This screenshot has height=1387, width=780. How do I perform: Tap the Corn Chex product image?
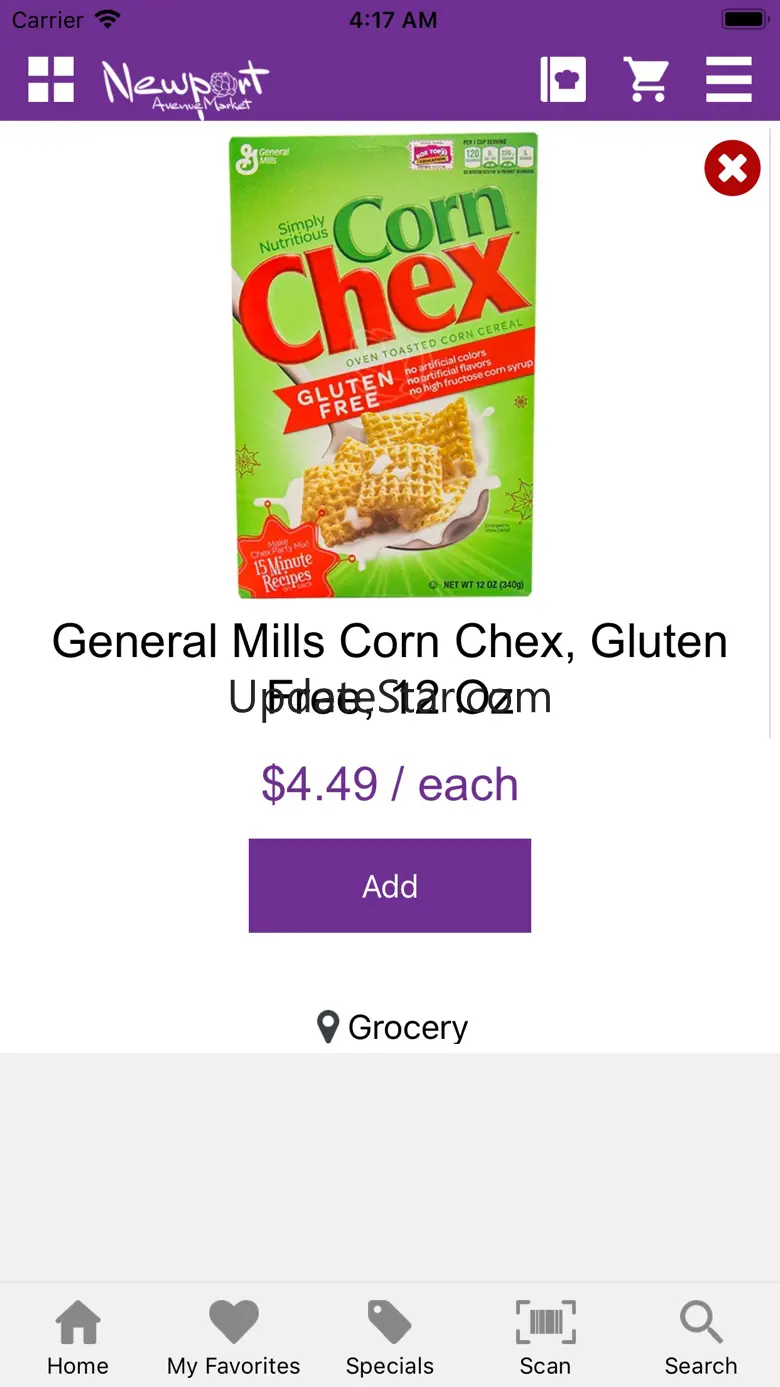(385, 366)
